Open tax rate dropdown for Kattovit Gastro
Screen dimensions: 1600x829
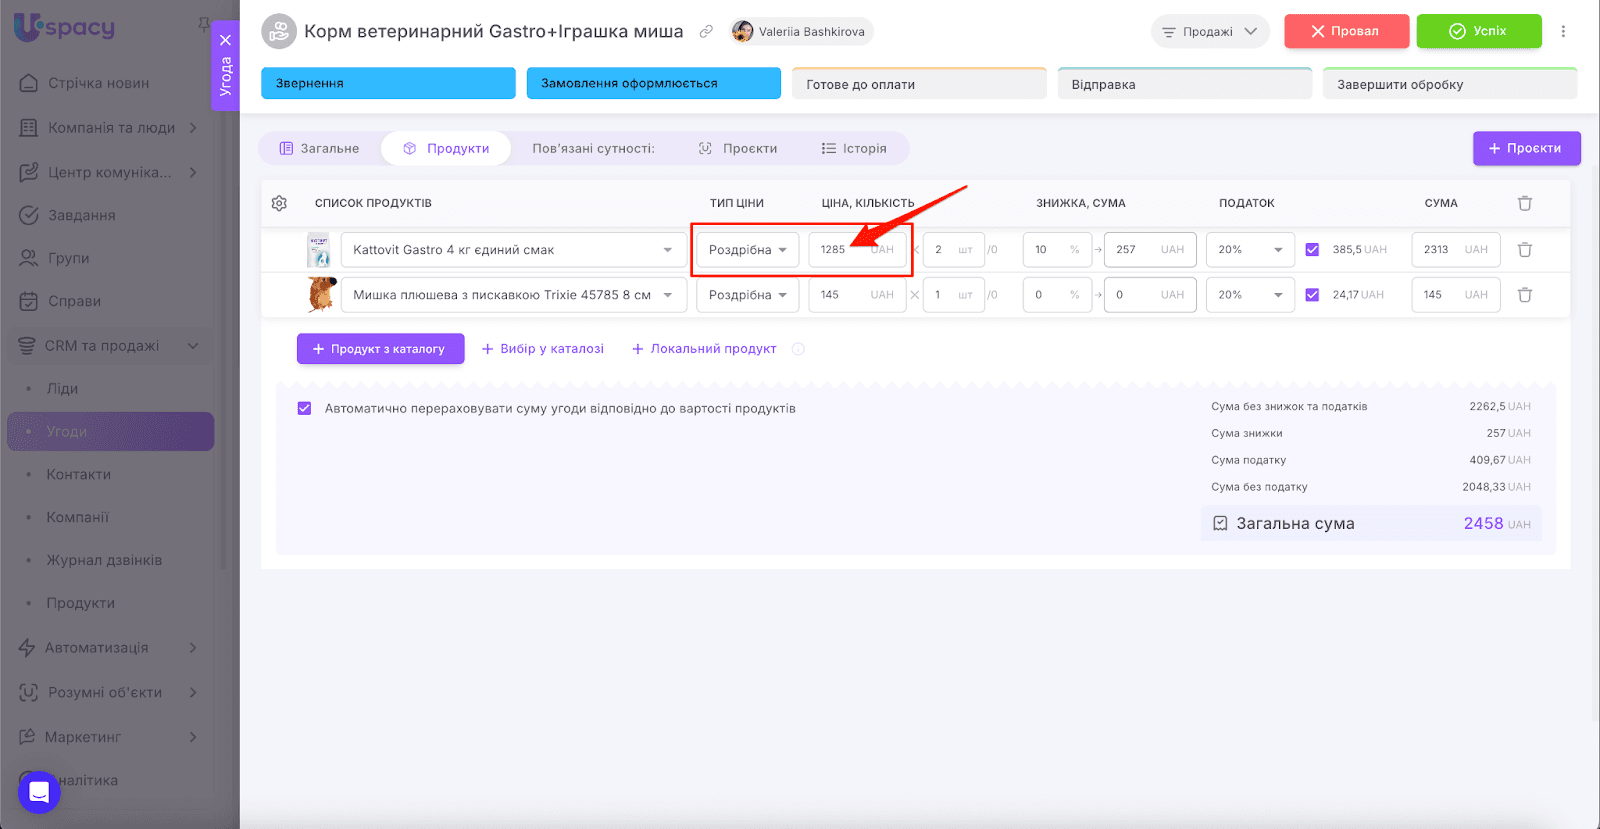point(1250,250)
